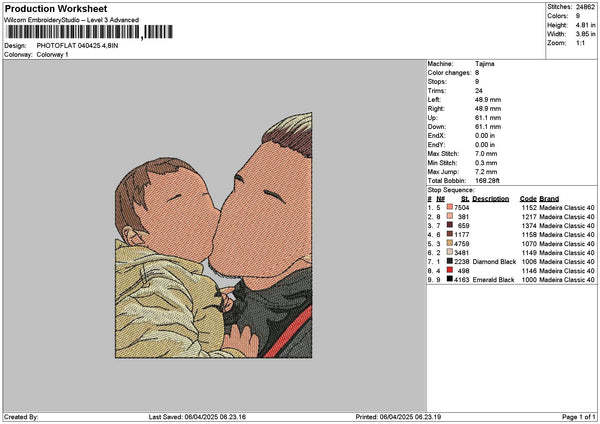Image resolution: width=600 pixels, height=424 pixels.
Task: Select the Diamond Black color swatch
Action: click(x=450, y=261)
